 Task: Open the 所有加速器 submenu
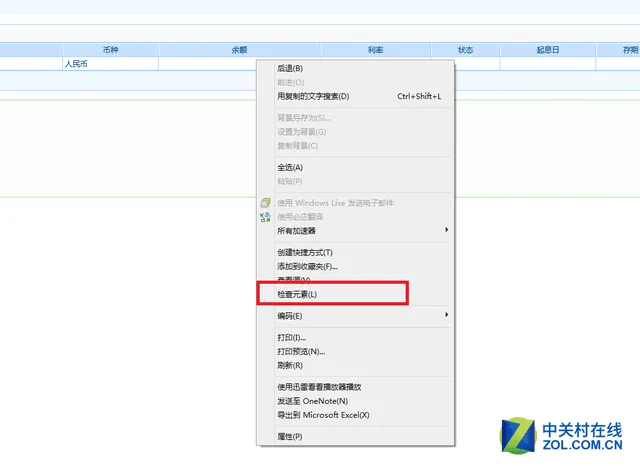(x=355, y=231)
